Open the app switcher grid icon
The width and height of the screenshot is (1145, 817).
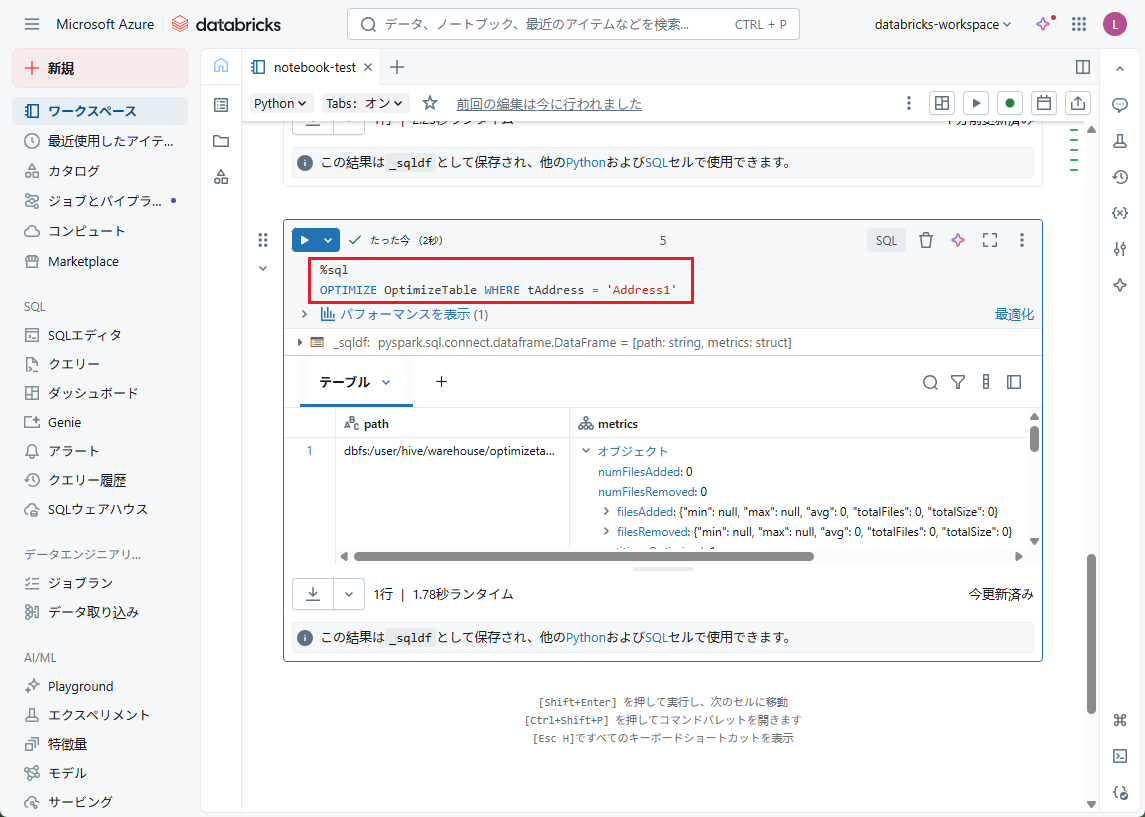[x=1079, y=24]
